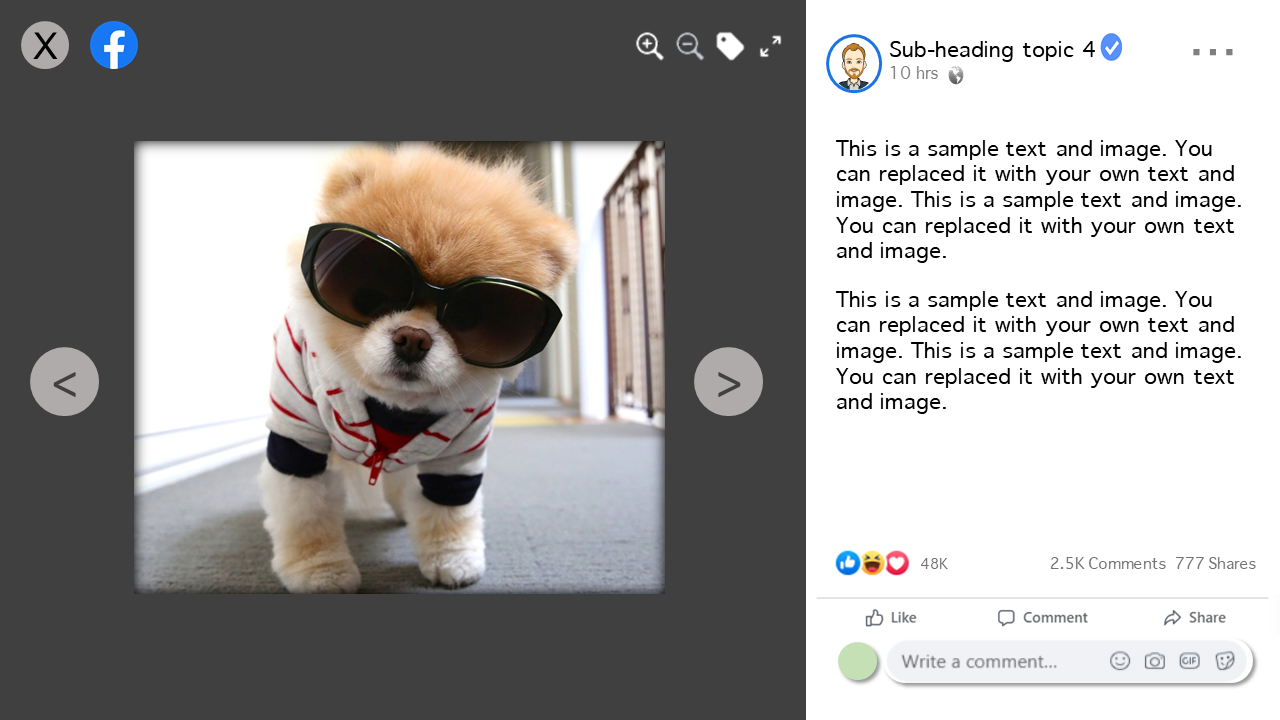Tag the photo using the tag icon
This screenshot has width=1280, height=720.
(x=730, y=46)
